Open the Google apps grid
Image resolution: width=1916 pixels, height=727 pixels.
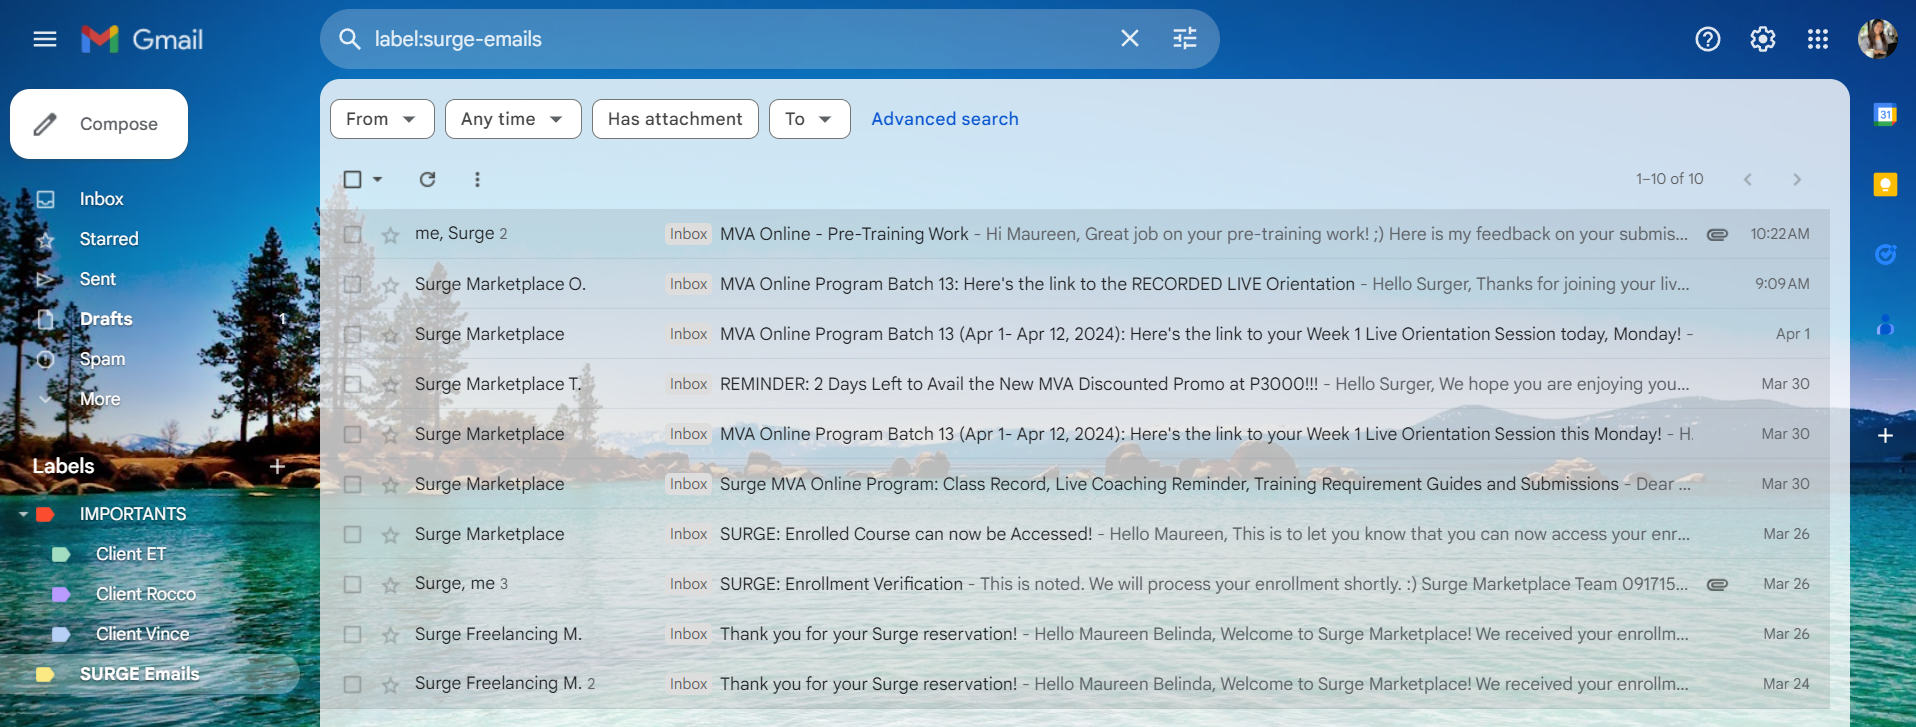1818,39
